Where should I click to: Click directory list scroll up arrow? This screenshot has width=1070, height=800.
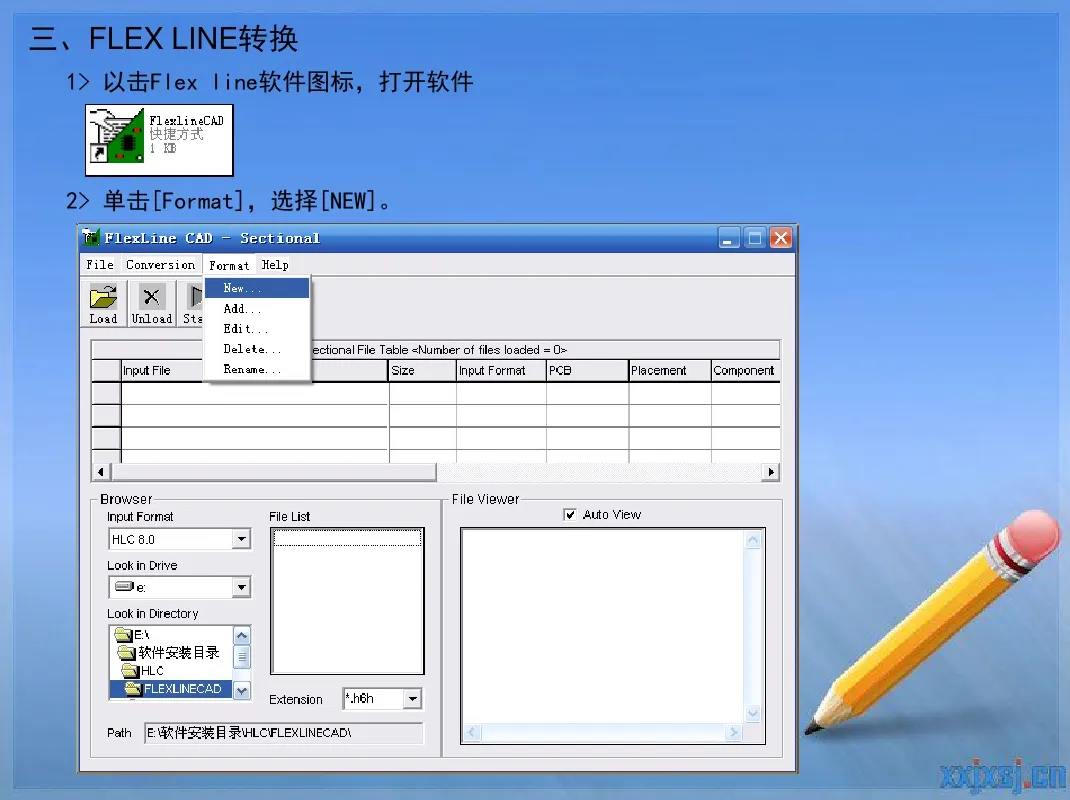coord(242,635)
